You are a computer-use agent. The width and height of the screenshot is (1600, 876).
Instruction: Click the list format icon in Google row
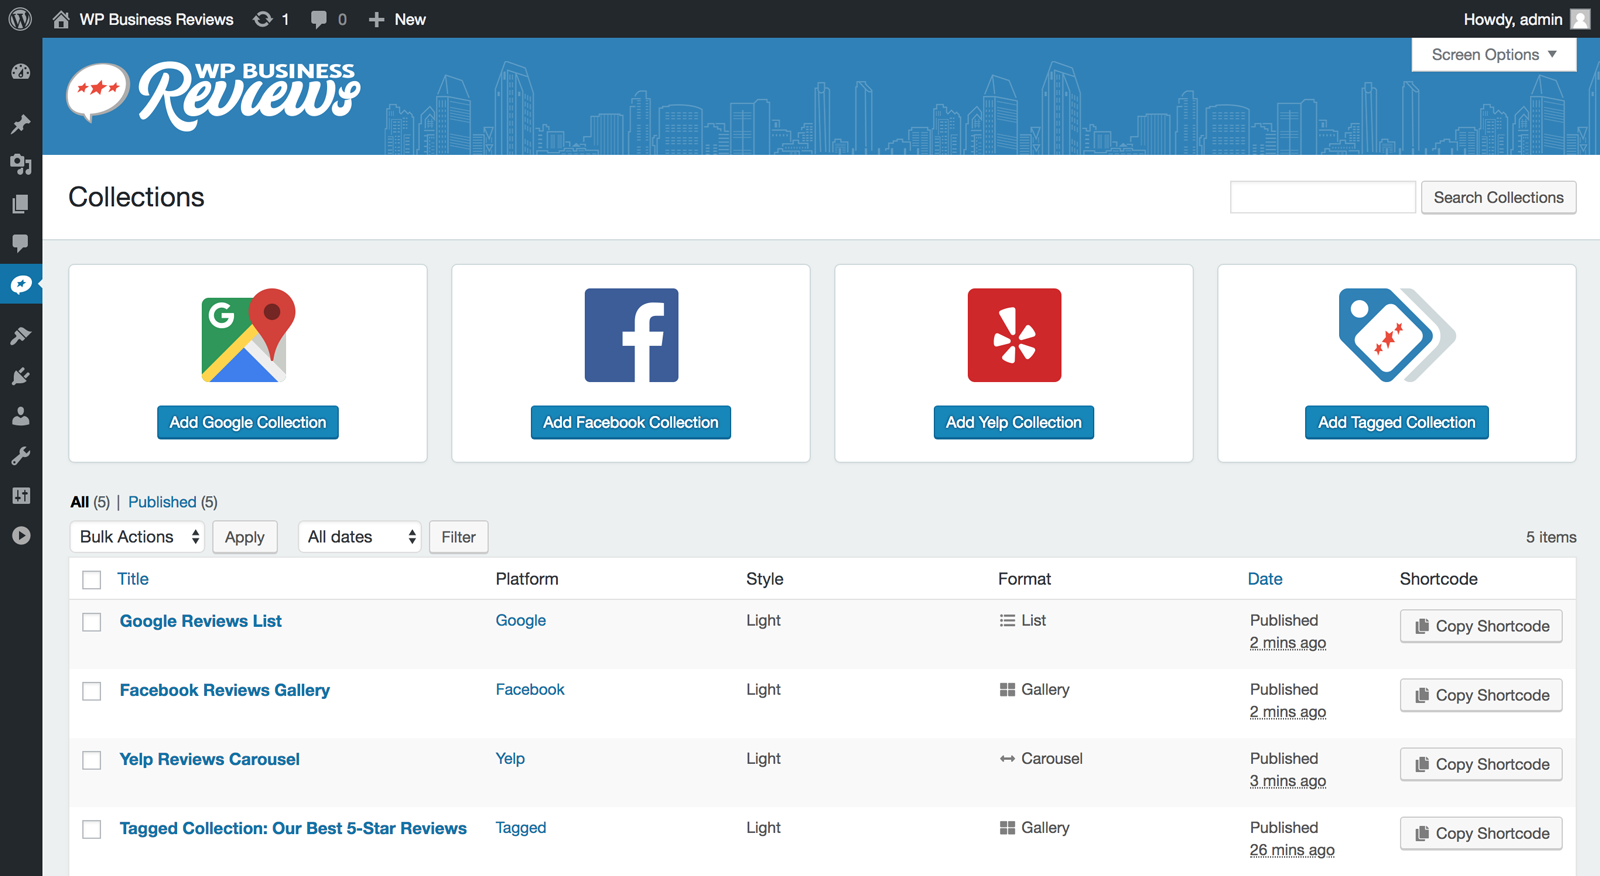coord(1007,620)
